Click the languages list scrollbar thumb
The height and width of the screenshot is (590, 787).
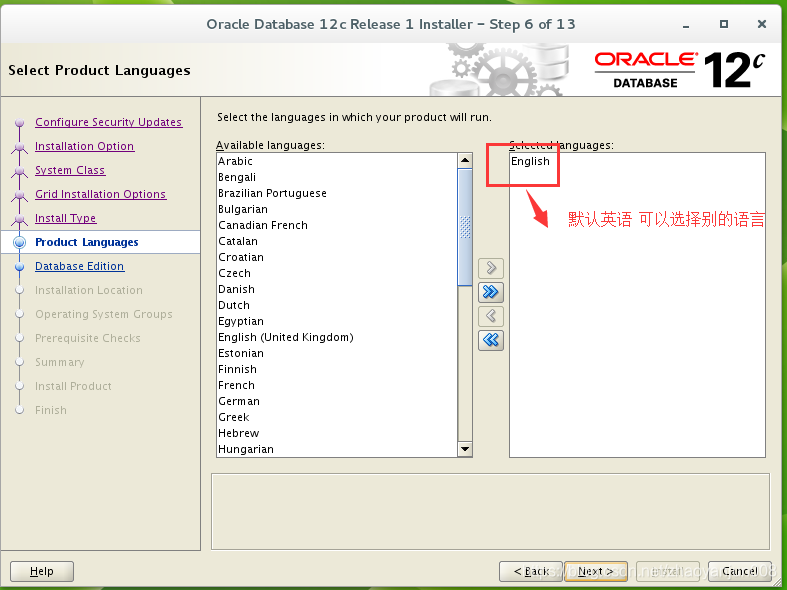(465, 227)
